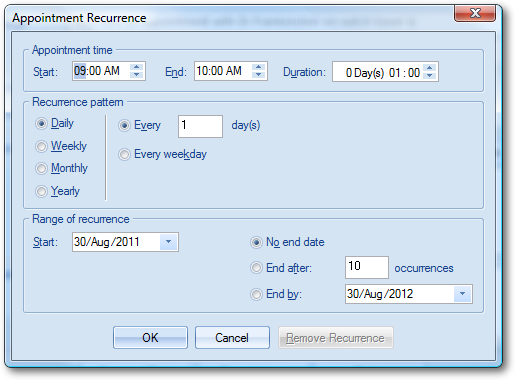Increase appointment End time with up arrow
This screenshot has width=515, height=380.
[x=258, y=67]
